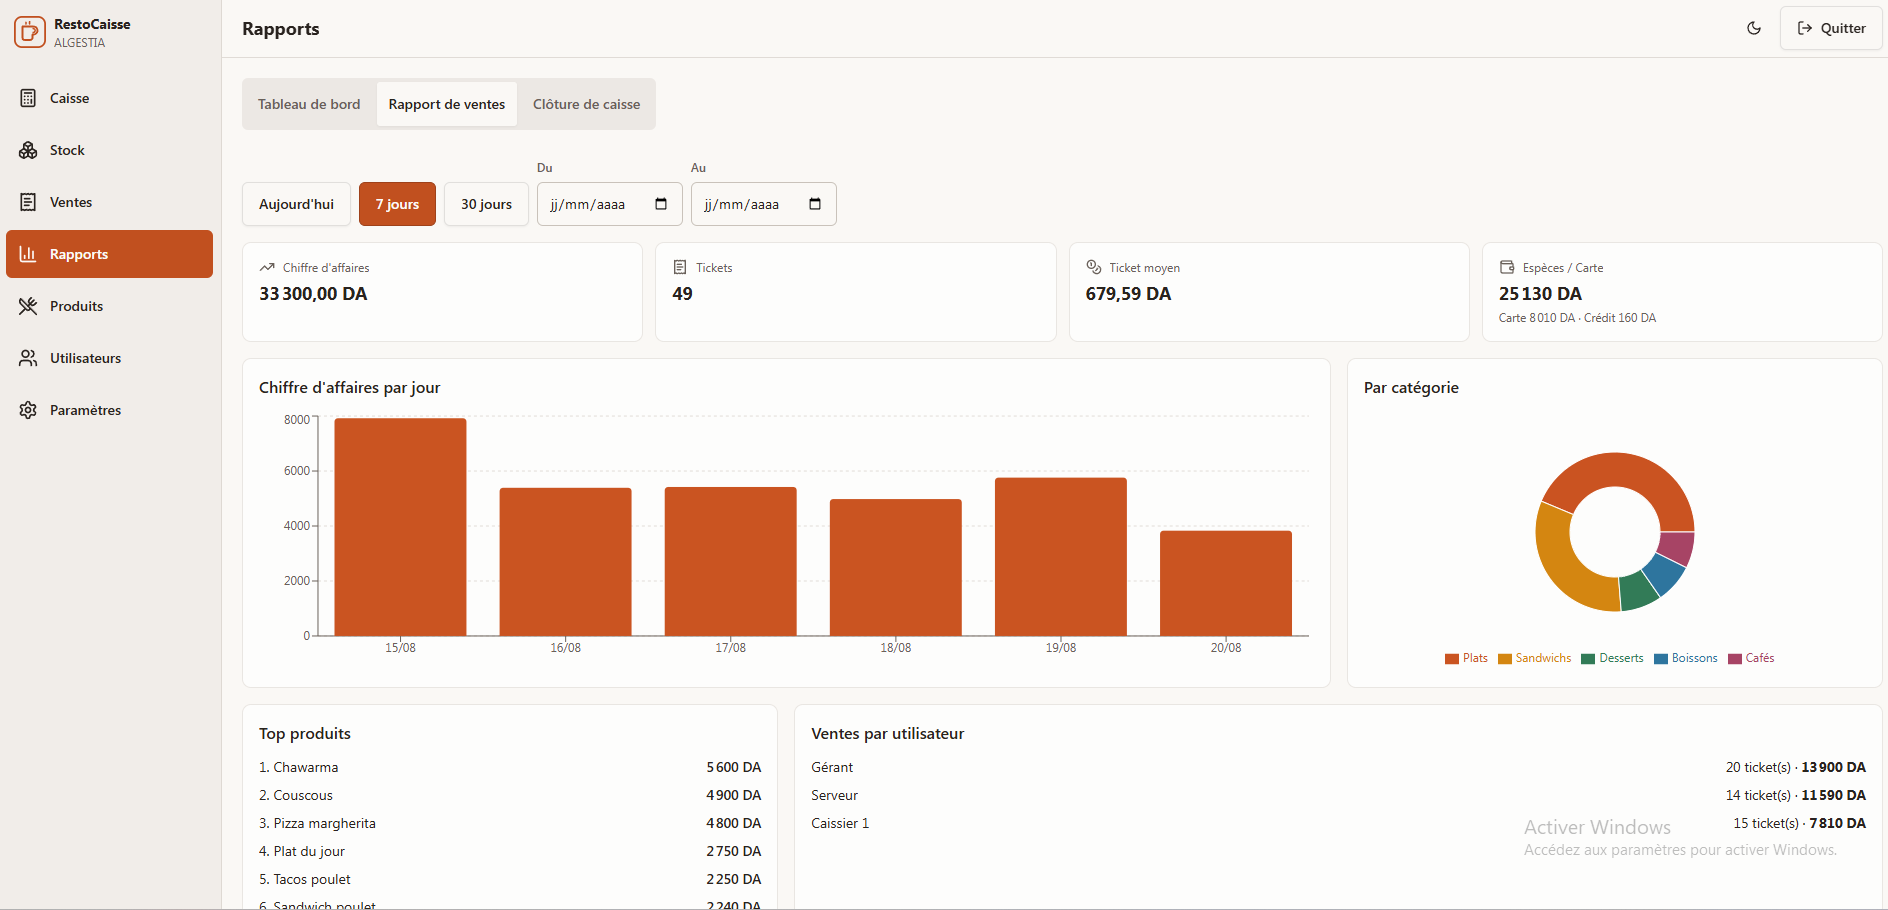Click the 33 300,00 DA revenue value

coord(313,294)
